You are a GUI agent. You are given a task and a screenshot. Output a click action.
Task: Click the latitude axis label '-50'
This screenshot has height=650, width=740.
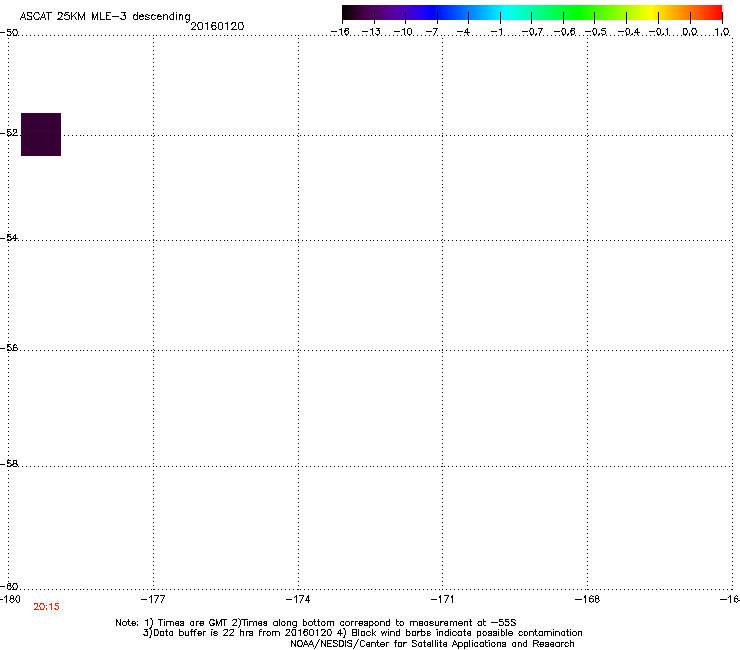(9, 33)
